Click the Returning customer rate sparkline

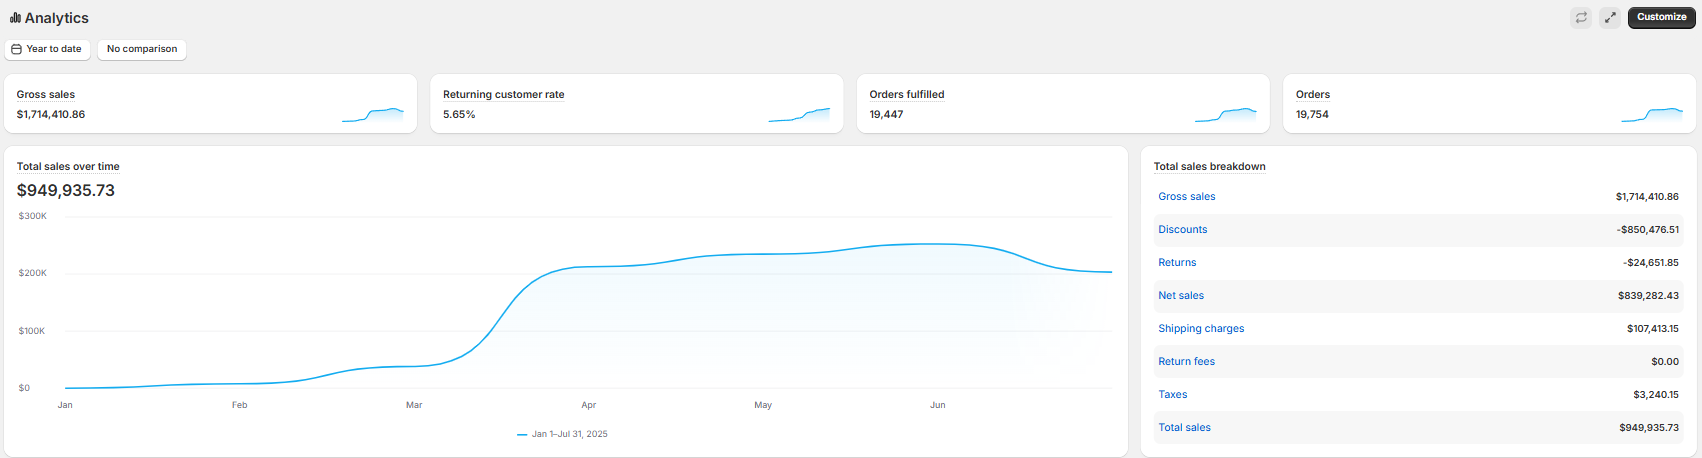pos(799,115)
